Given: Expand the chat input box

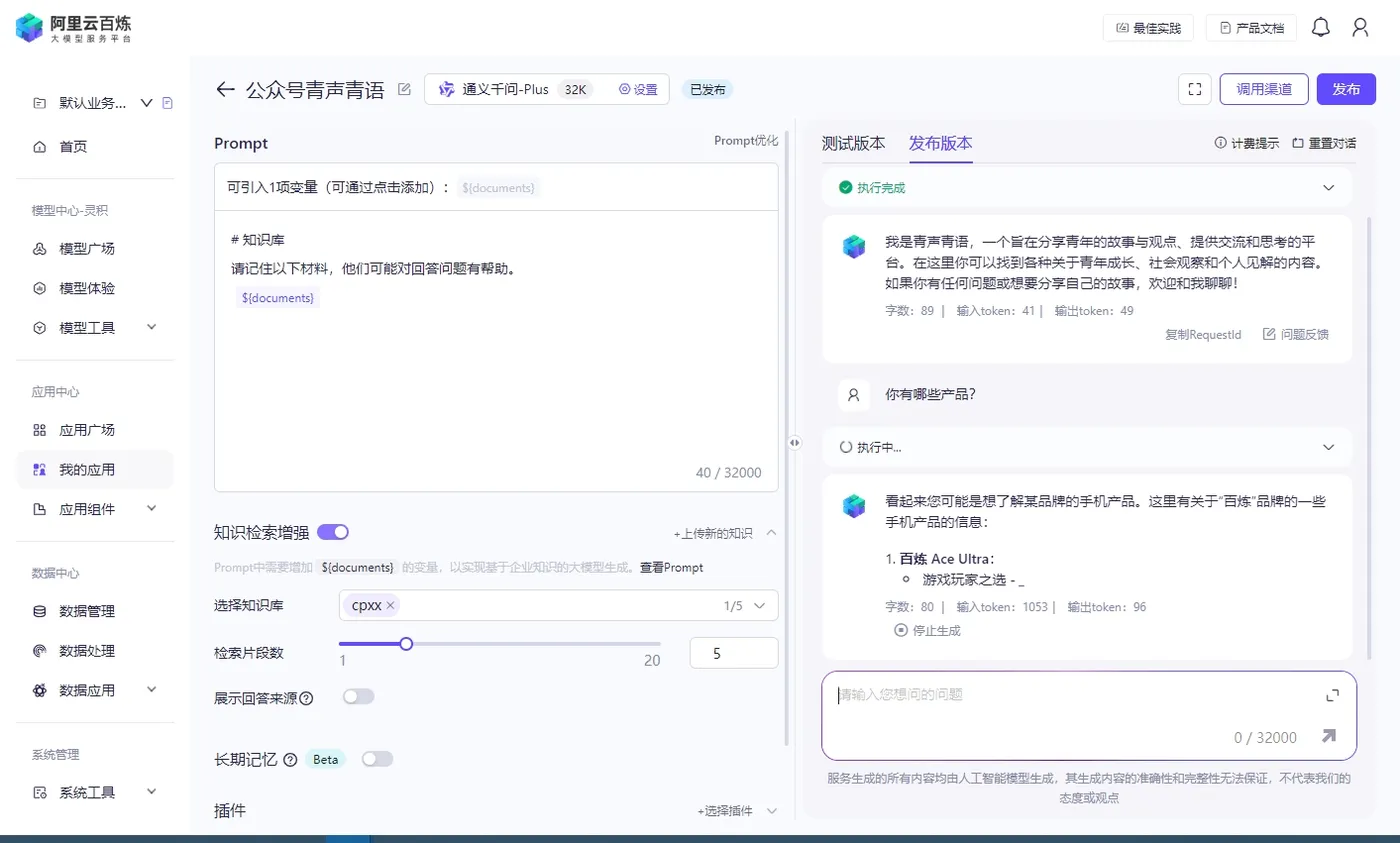Looking at the screenshot, I should [x=1332, y=695].
